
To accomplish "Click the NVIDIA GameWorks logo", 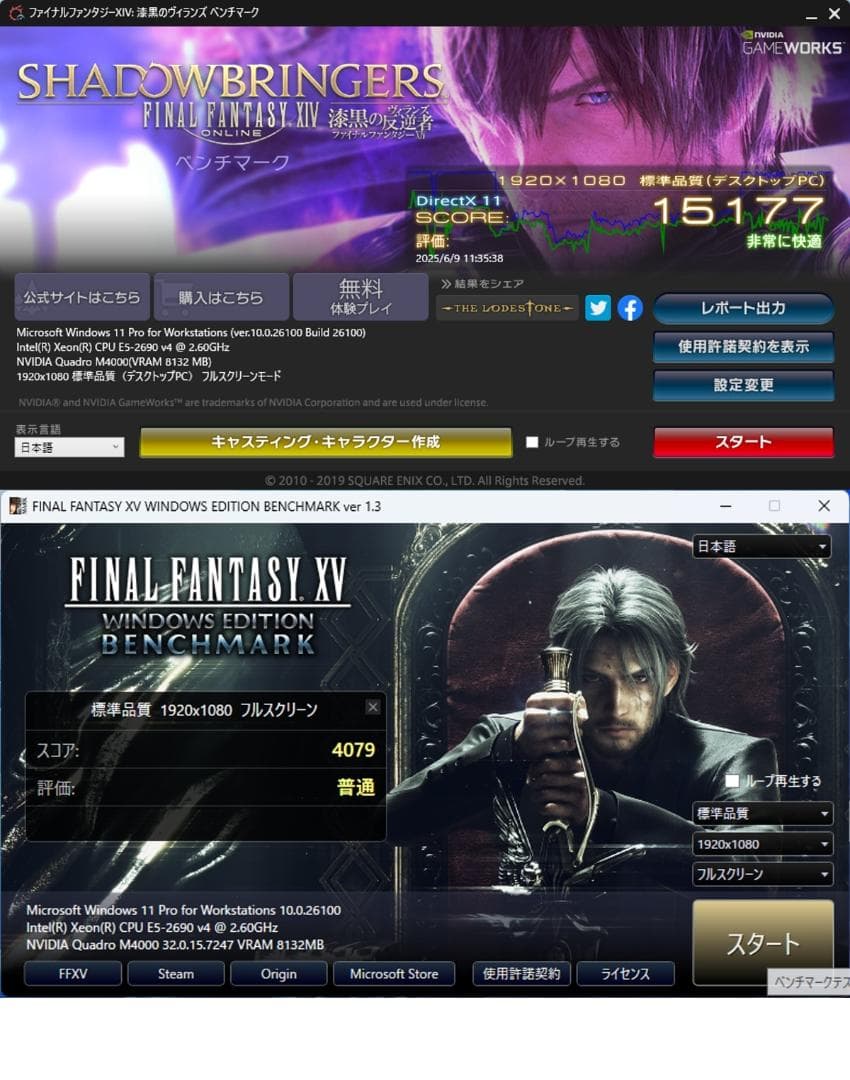I will (792, 43).
